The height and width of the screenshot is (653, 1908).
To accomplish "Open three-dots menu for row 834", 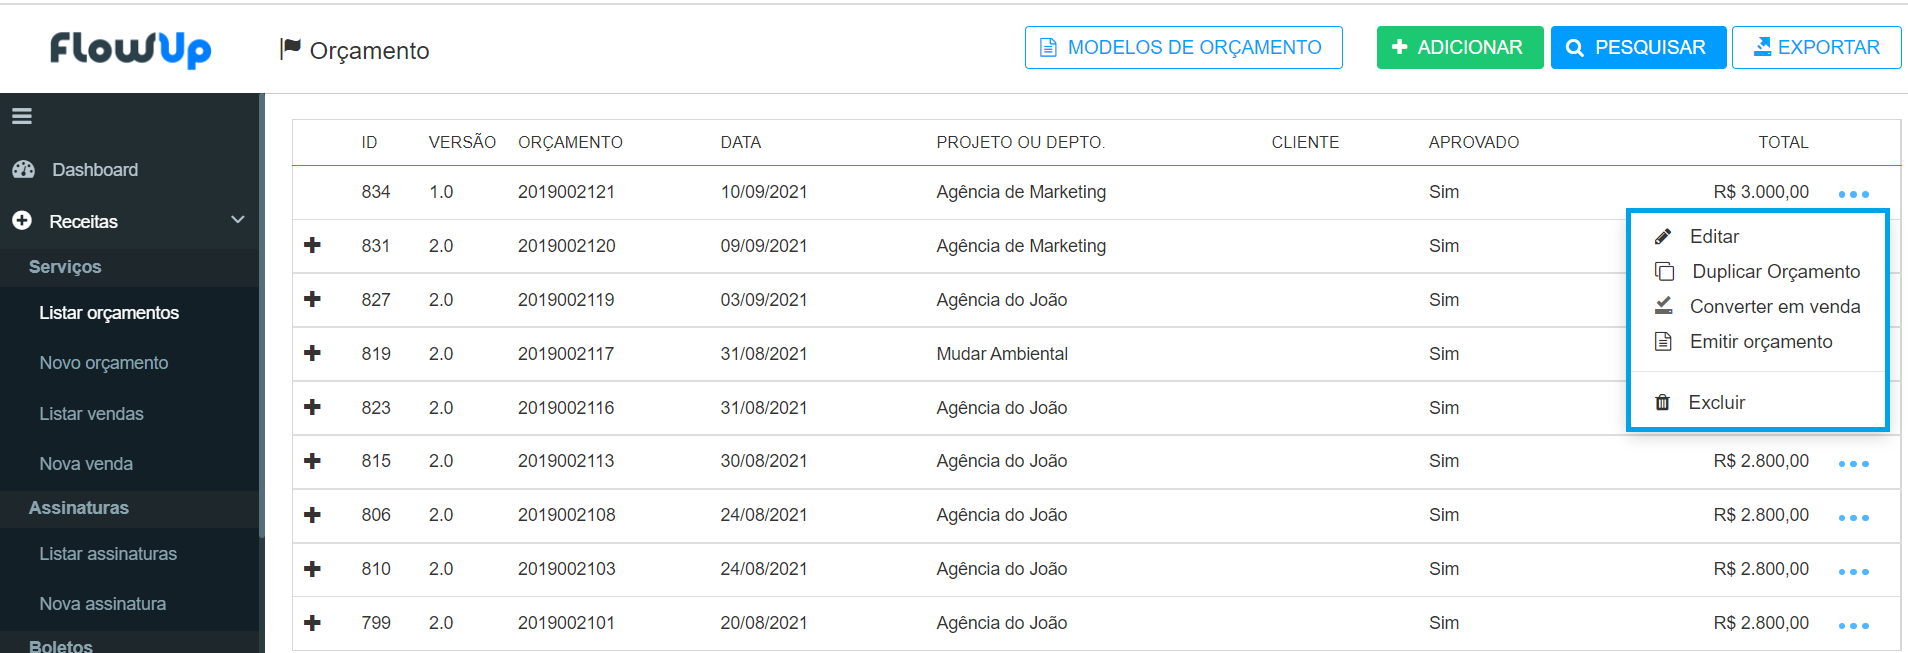I will [1853, 194].
